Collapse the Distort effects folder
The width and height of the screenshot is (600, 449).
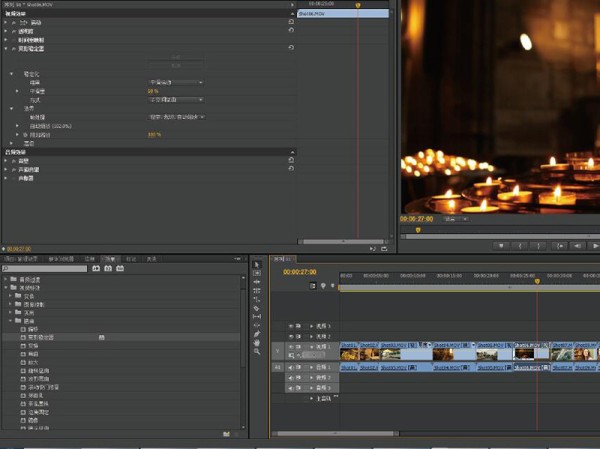point(11,321)
